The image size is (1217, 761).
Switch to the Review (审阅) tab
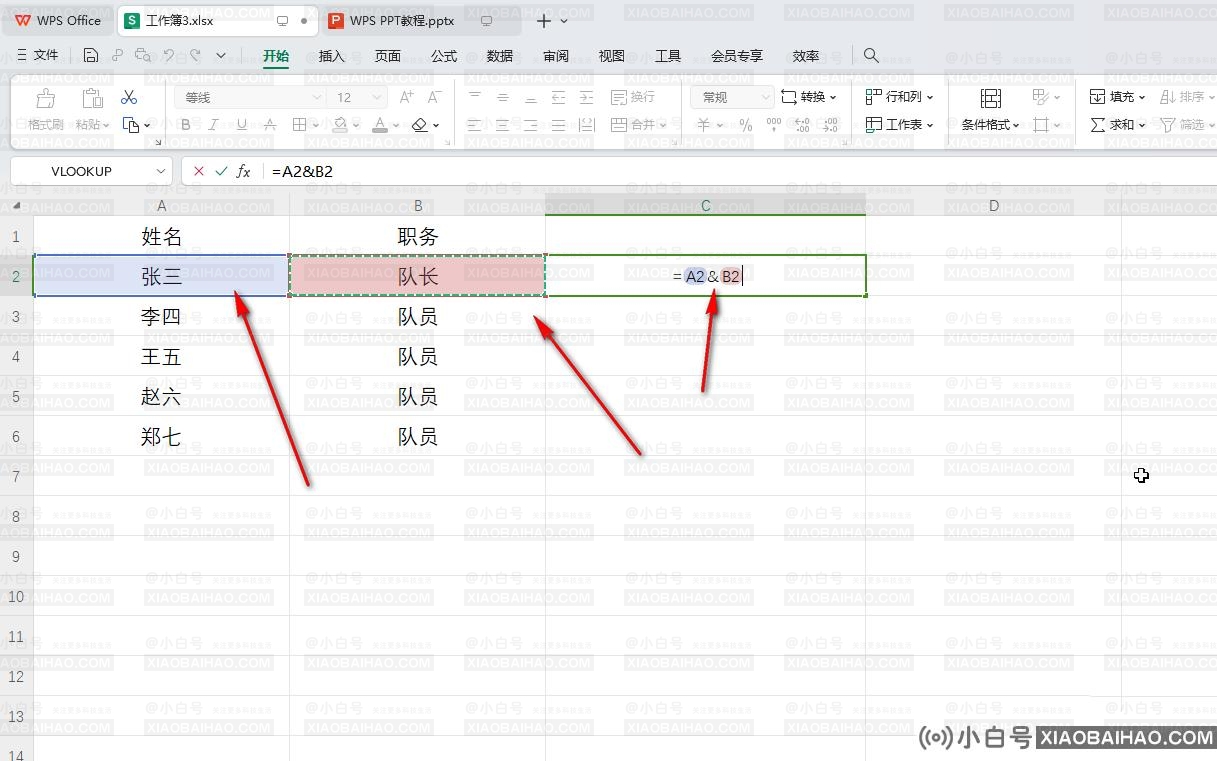pos(556,56)
